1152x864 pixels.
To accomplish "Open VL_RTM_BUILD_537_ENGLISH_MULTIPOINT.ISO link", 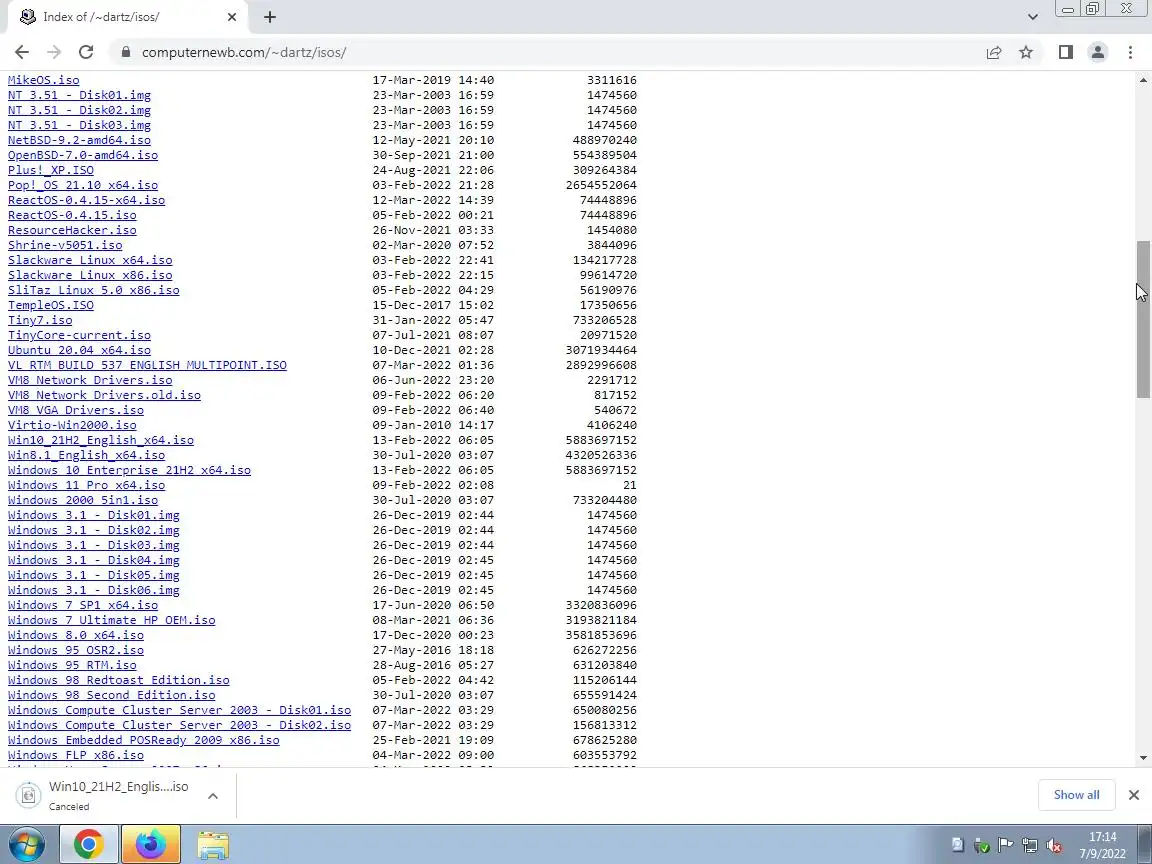I will pos(147,365).
